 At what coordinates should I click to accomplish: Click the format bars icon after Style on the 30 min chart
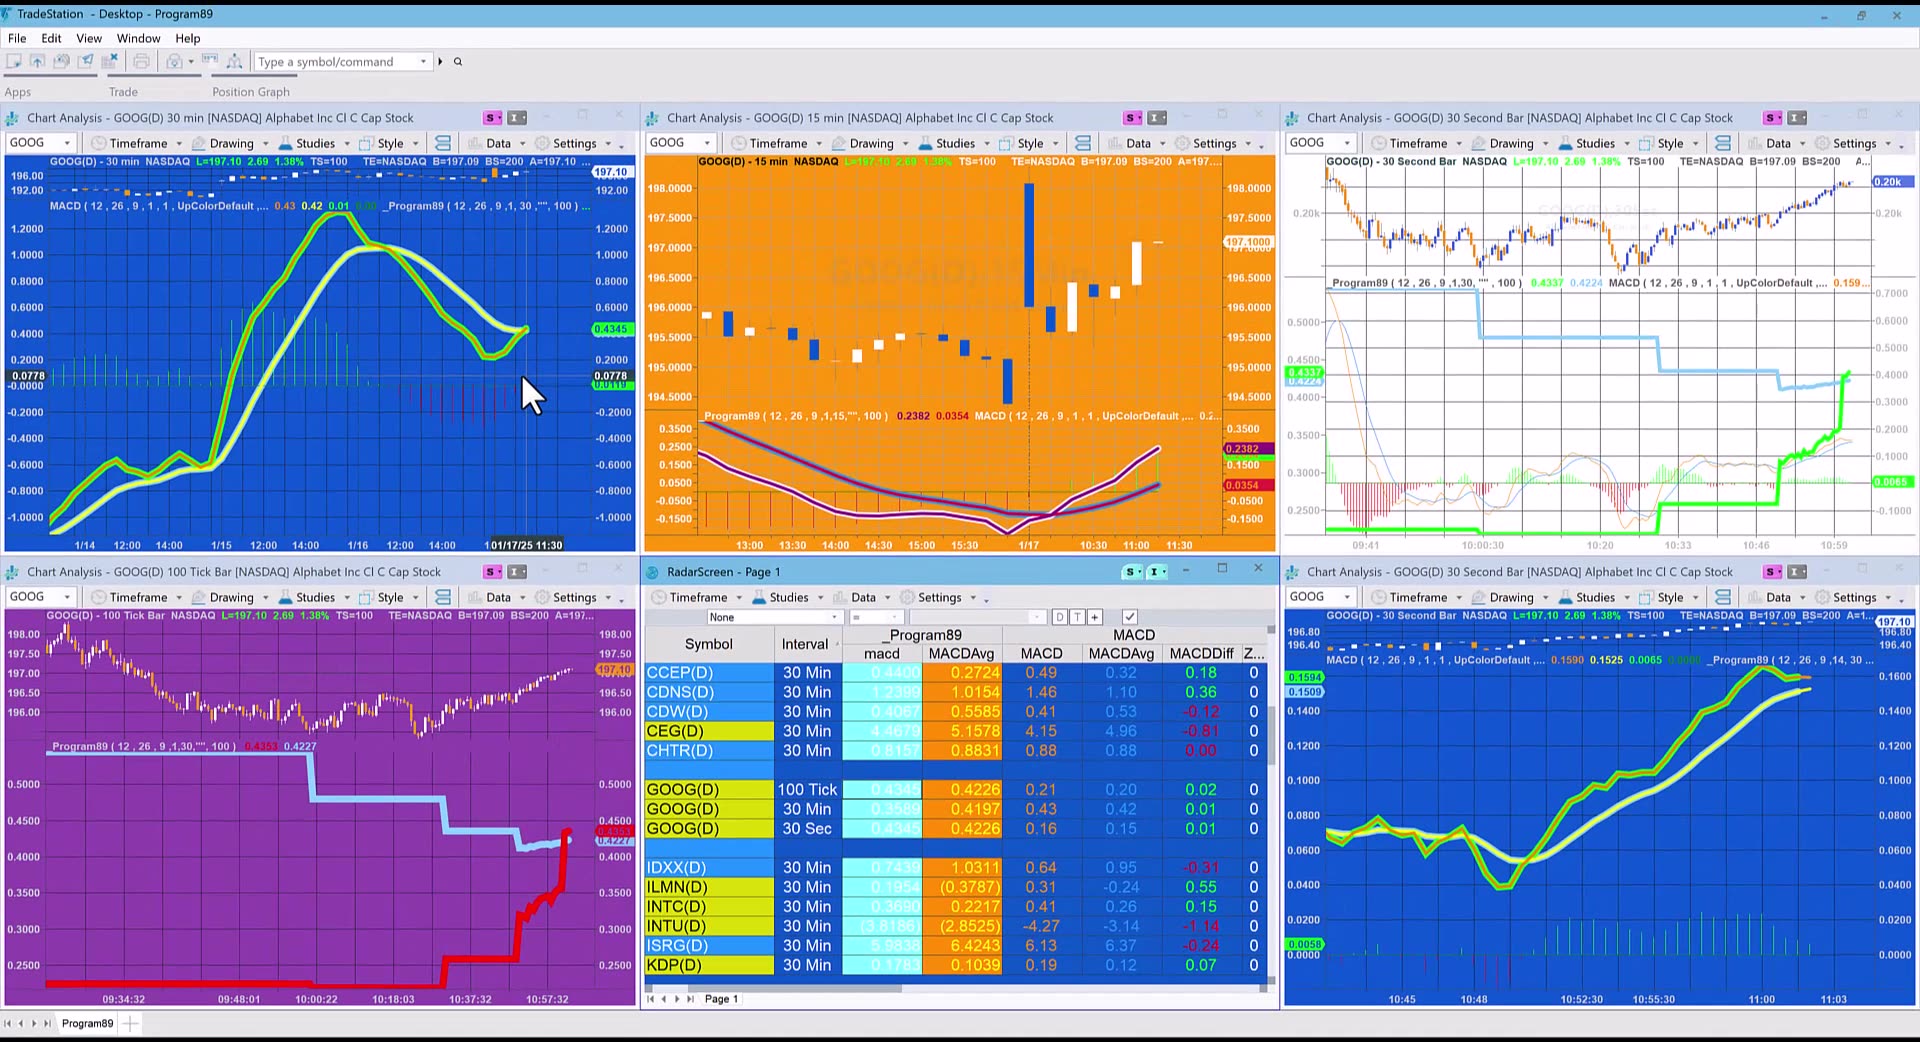442,142
